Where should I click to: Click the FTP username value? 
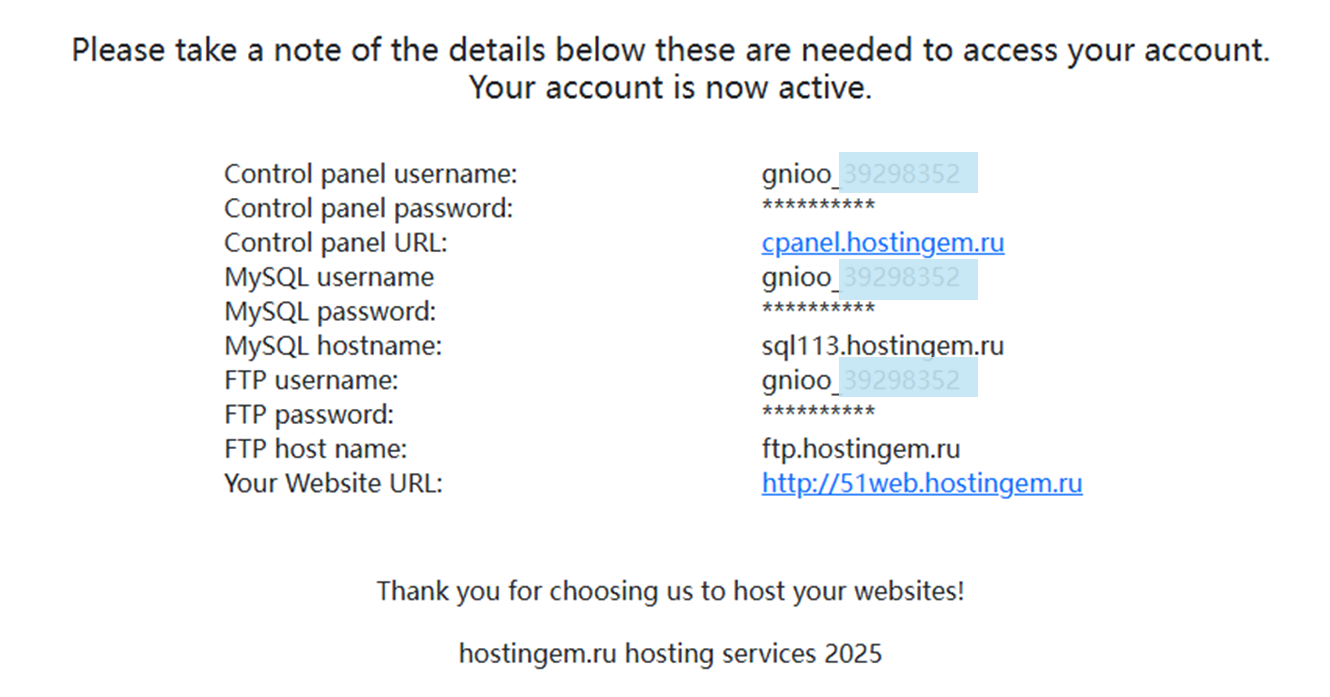point(868,381)
